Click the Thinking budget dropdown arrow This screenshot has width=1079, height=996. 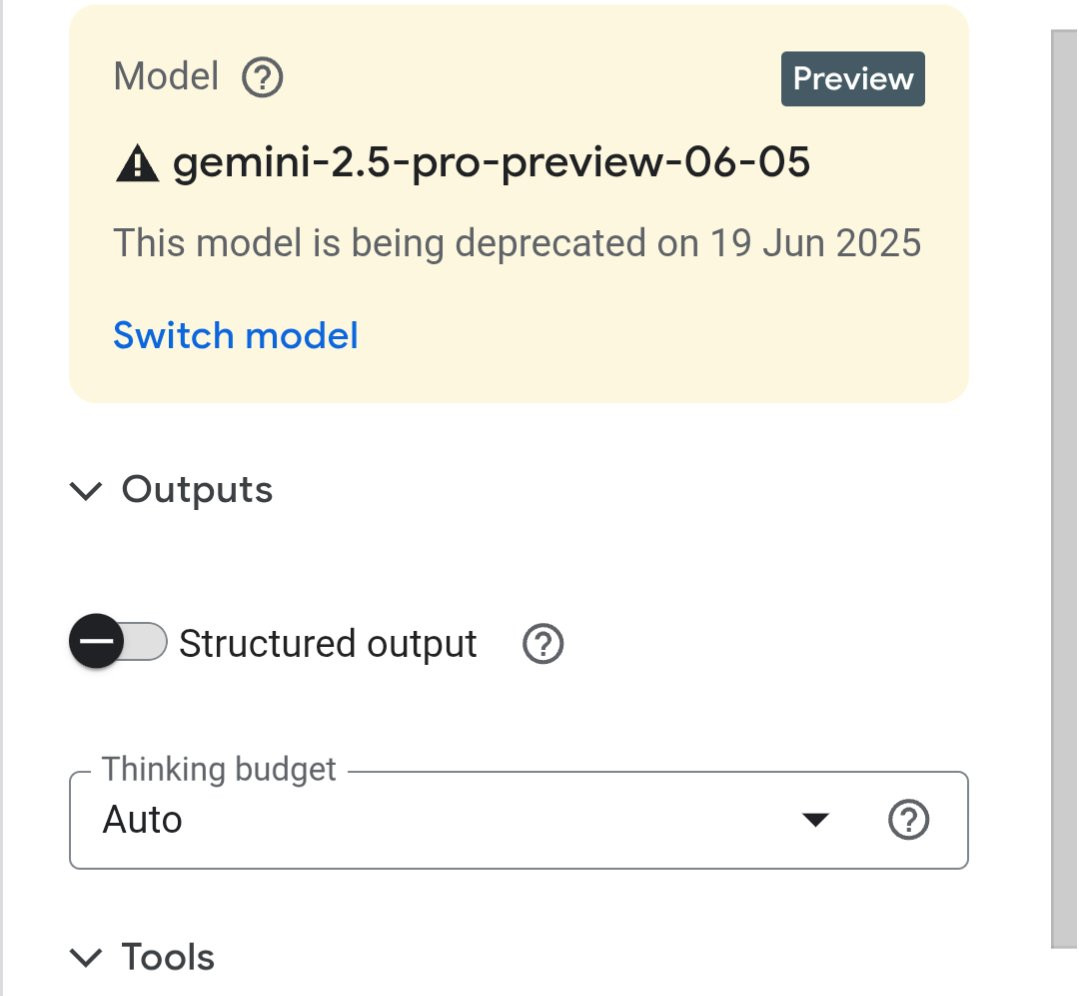click(x=816, y=820)
